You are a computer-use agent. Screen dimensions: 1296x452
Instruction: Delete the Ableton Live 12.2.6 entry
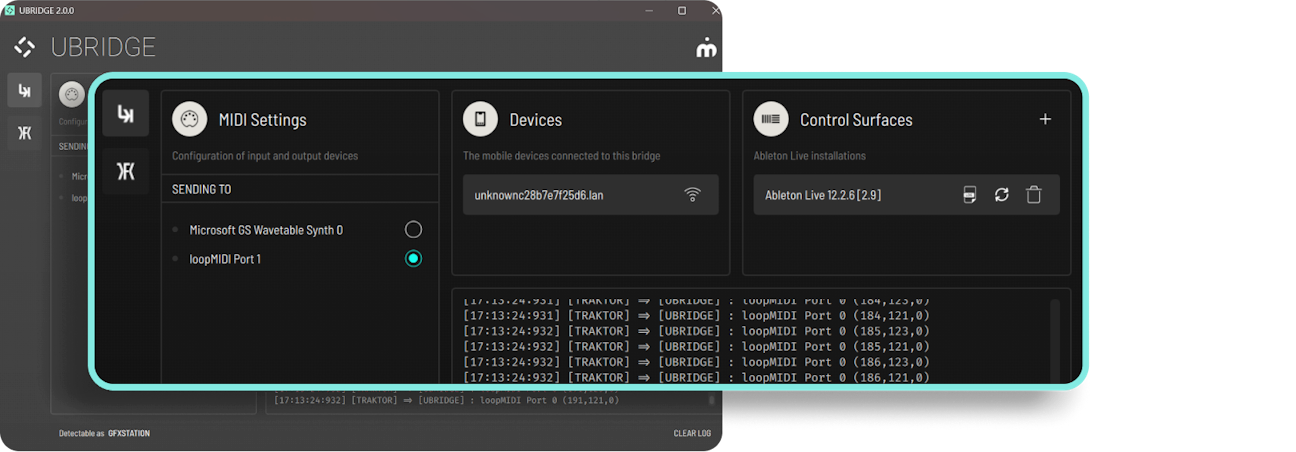[x=1034, y=195]
